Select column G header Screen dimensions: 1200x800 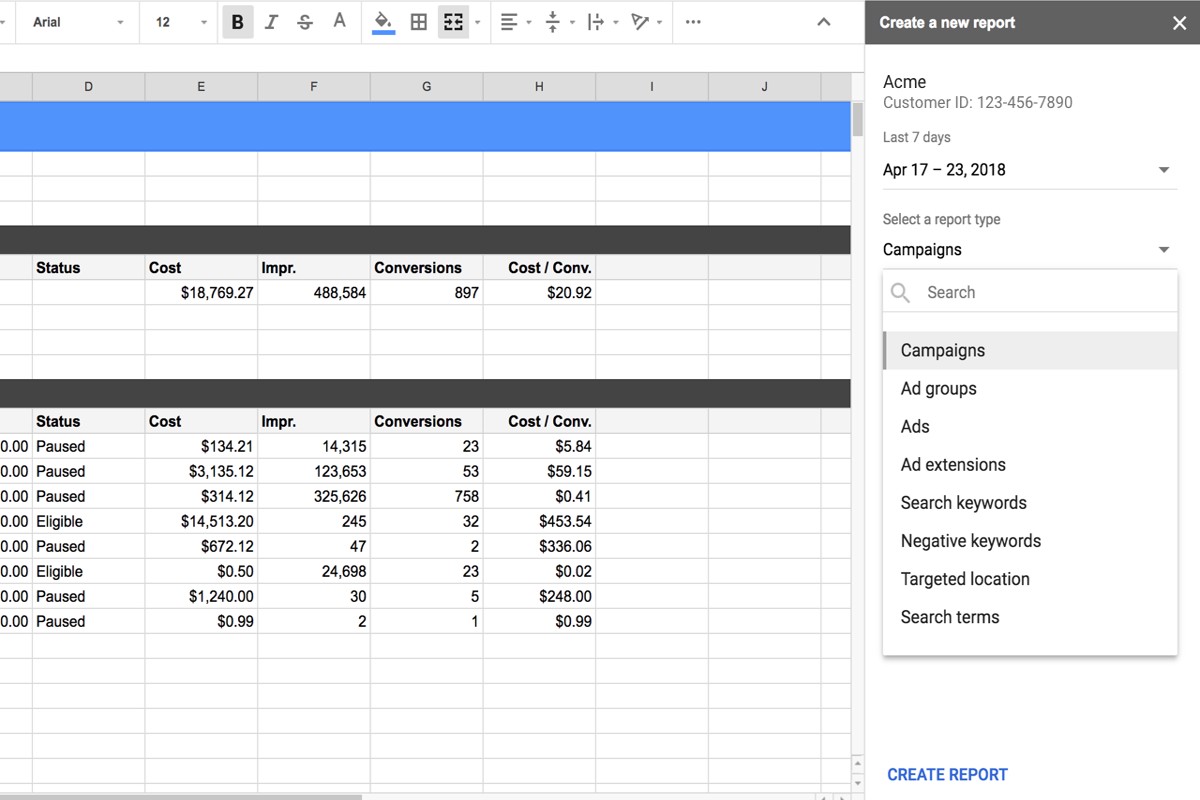coord(426,87)
